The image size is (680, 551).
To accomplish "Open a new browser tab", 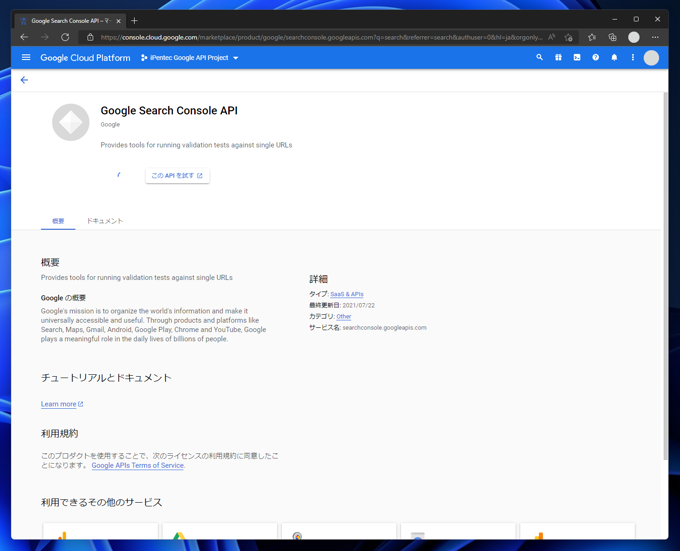I will tap(134, 20).
